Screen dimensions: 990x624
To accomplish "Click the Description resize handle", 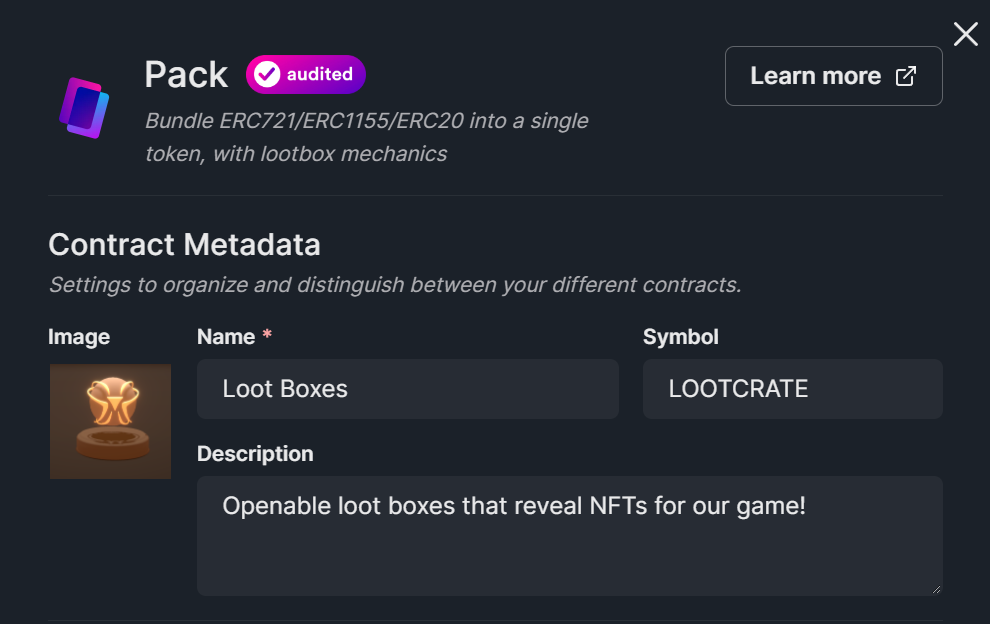I will pos(936,588).
